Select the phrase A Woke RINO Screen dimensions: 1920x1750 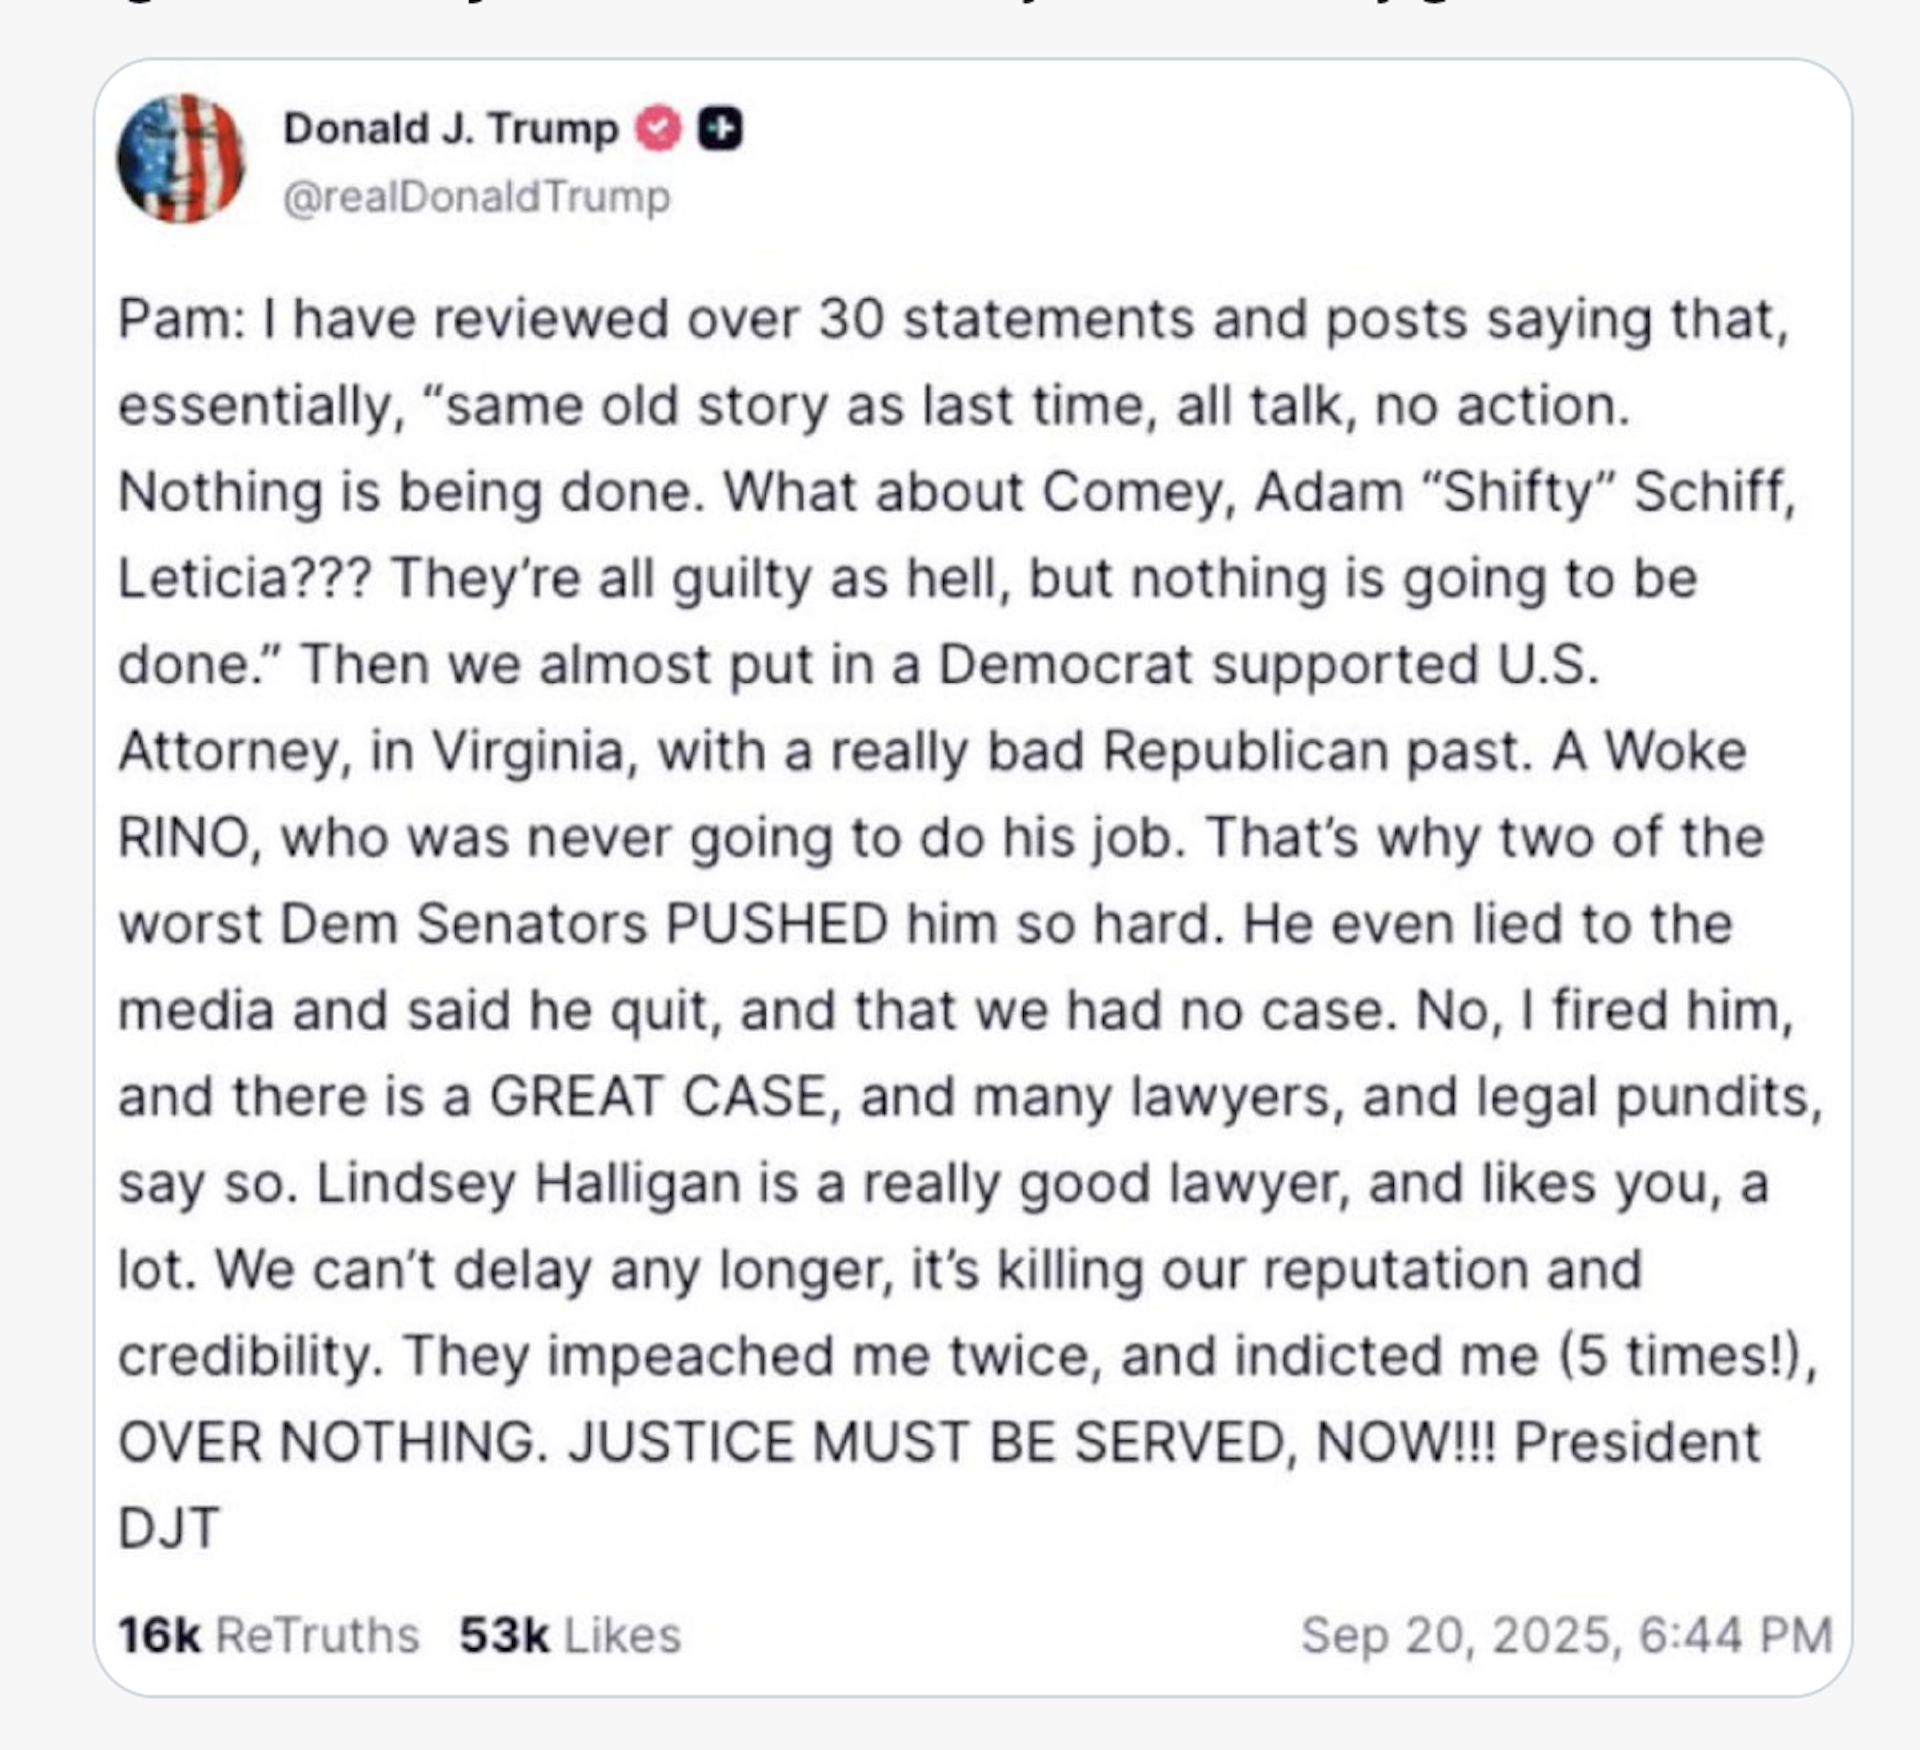[x=1650, y=750]
